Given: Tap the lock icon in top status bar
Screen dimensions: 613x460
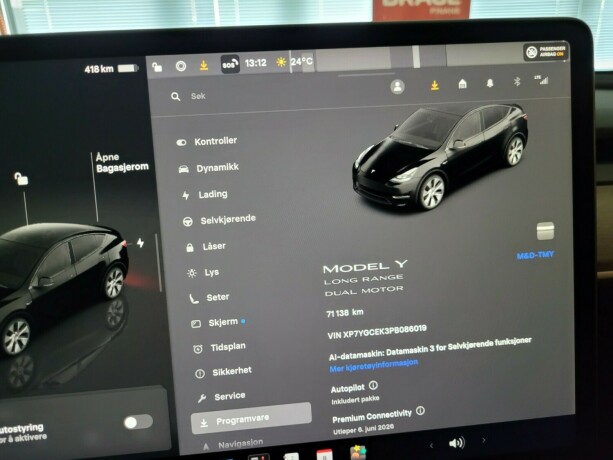Looking at the screenshot, I should 157,67.
